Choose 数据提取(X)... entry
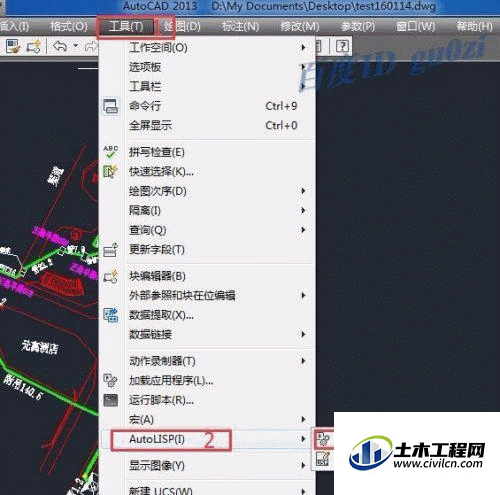This screenshot has height=495, width=500. pyautogui.click(x=207, y=315)
